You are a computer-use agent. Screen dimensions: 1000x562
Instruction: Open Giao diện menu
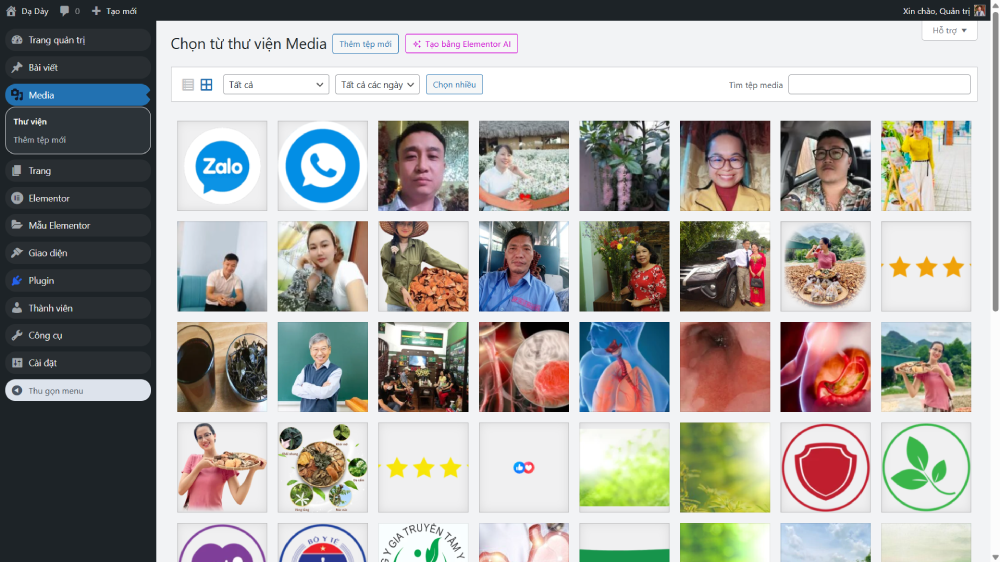78,253
